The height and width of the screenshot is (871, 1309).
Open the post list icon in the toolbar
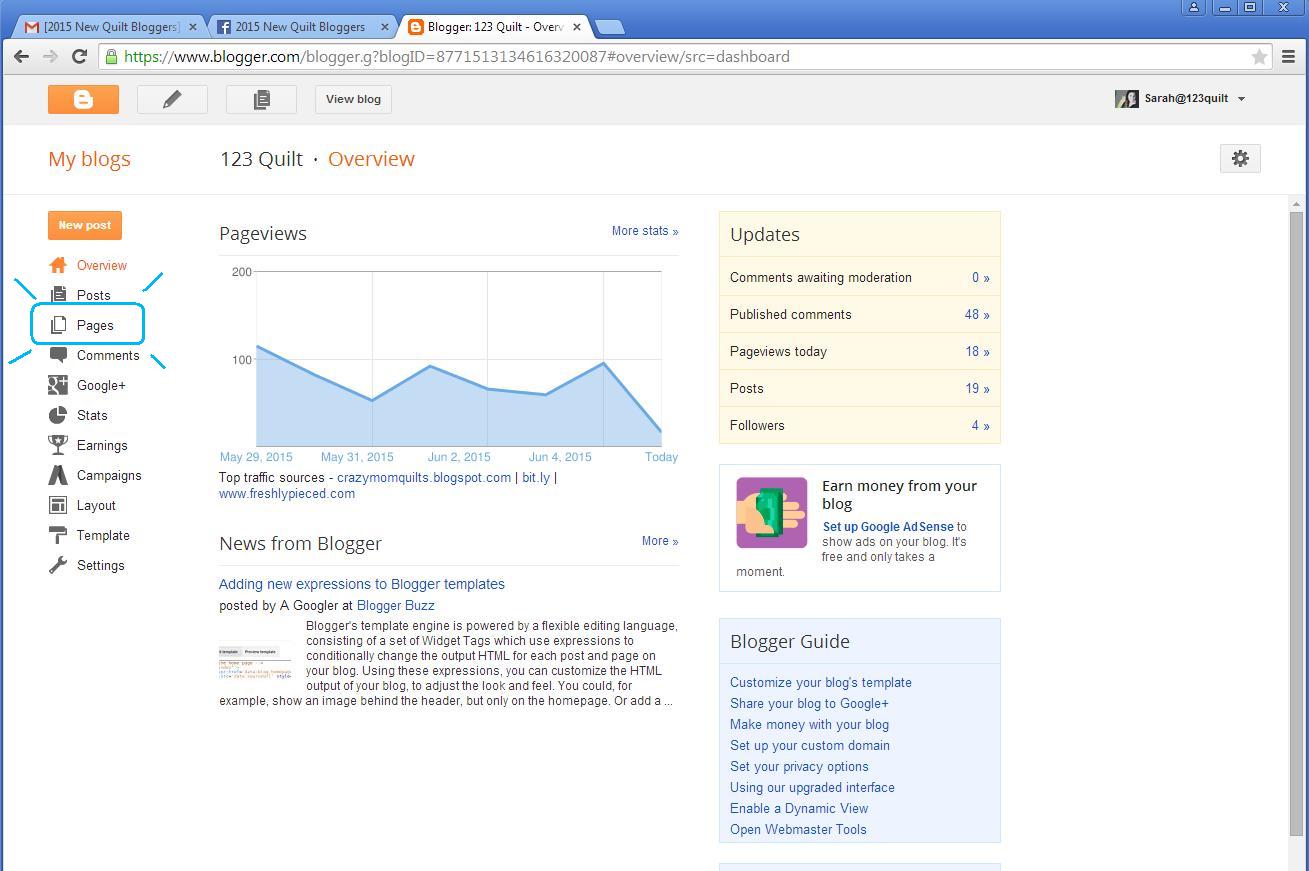[261, 99]
